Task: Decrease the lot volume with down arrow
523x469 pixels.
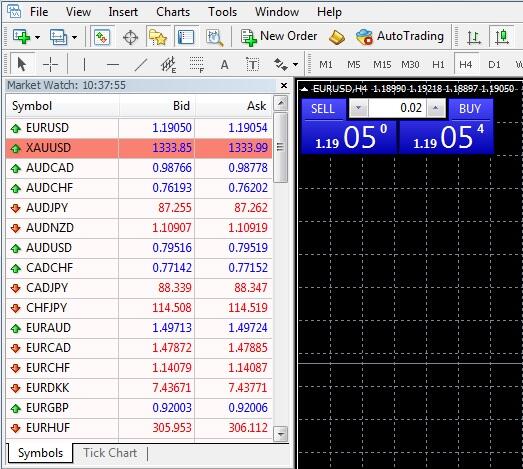Action: pos(359,108)
